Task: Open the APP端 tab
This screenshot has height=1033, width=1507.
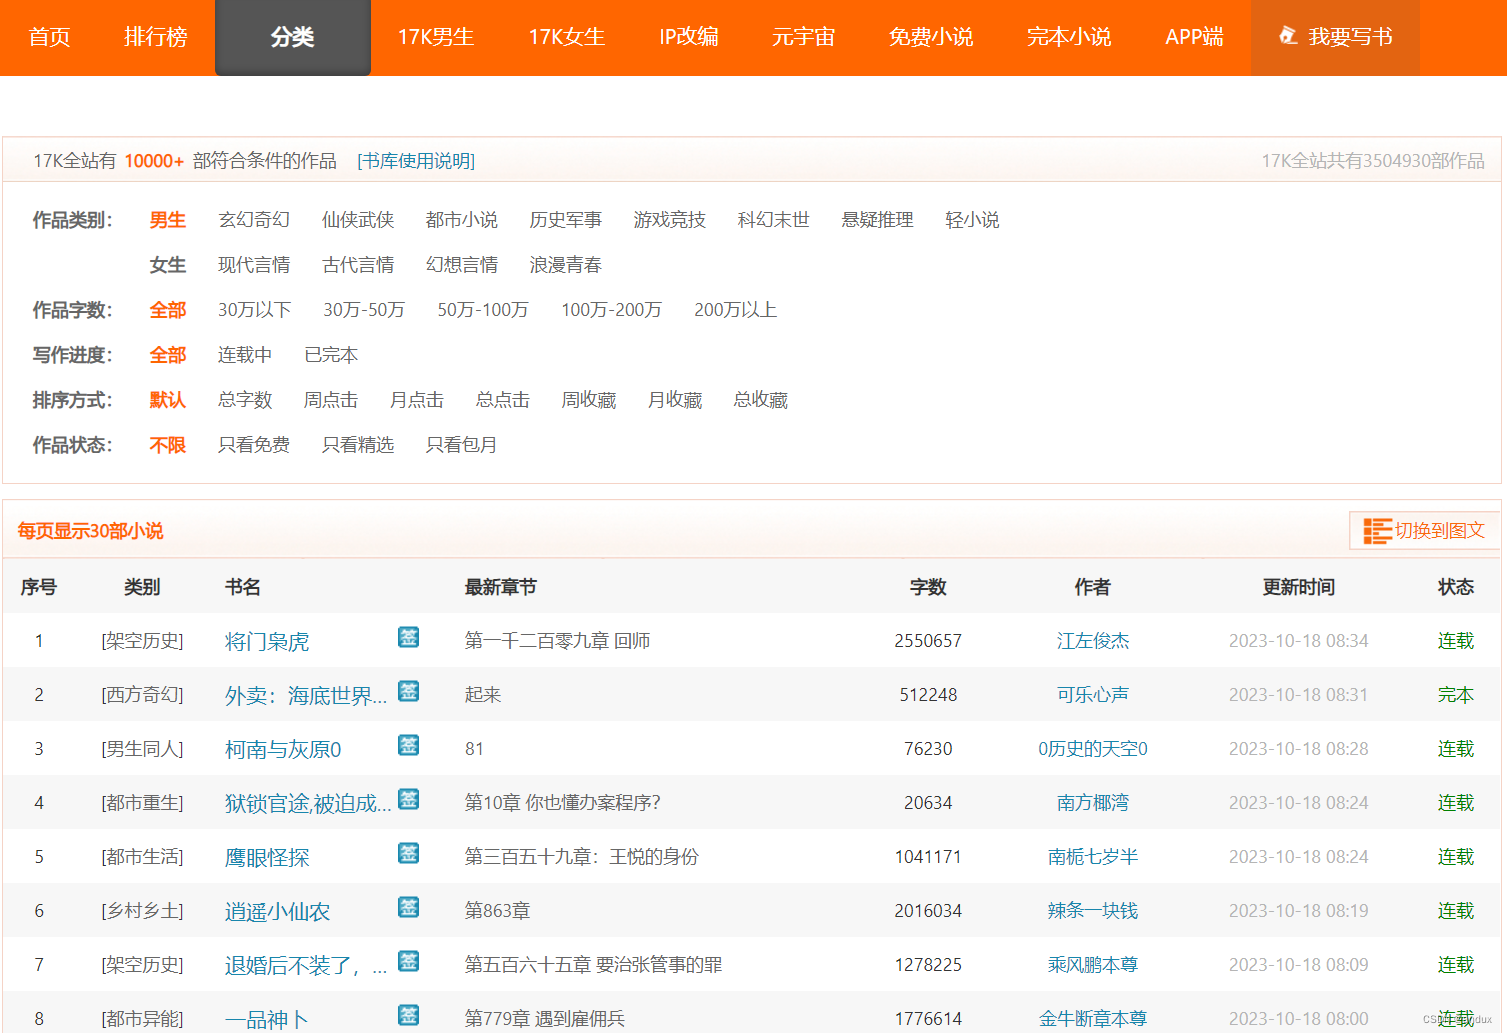Action: tap(1194, 37)
